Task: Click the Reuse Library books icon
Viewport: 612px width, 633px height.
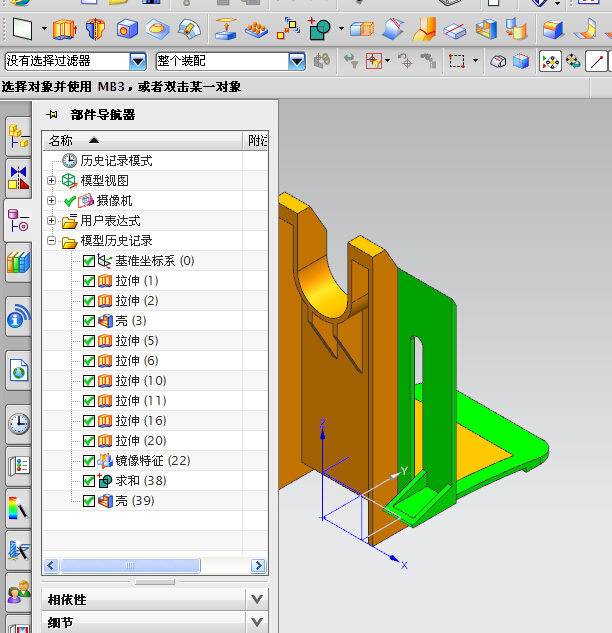Action: click(x=18, y=263)
